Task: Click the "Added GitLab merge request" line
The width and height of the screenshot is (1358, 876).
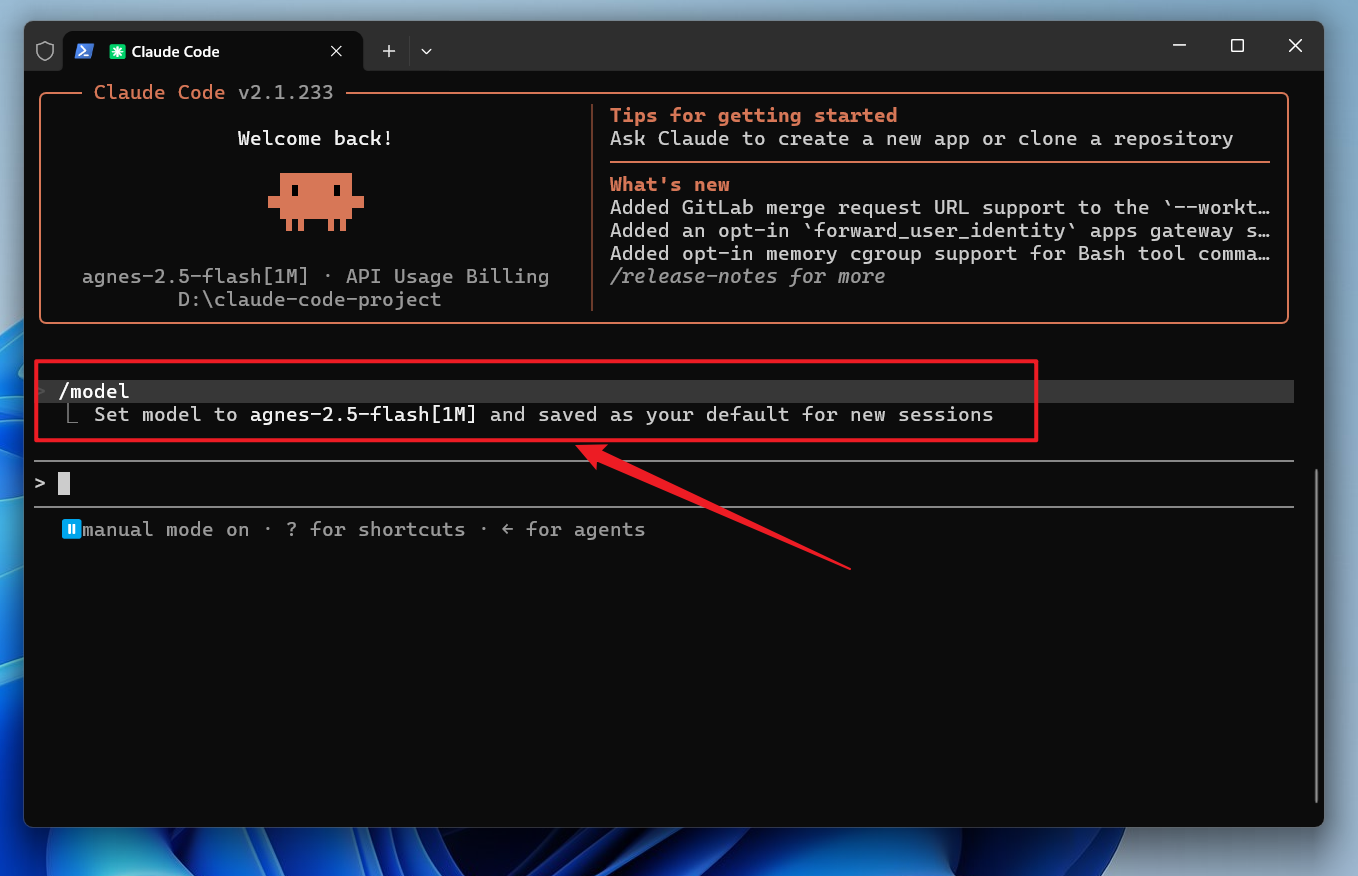Action: [941, 207]
